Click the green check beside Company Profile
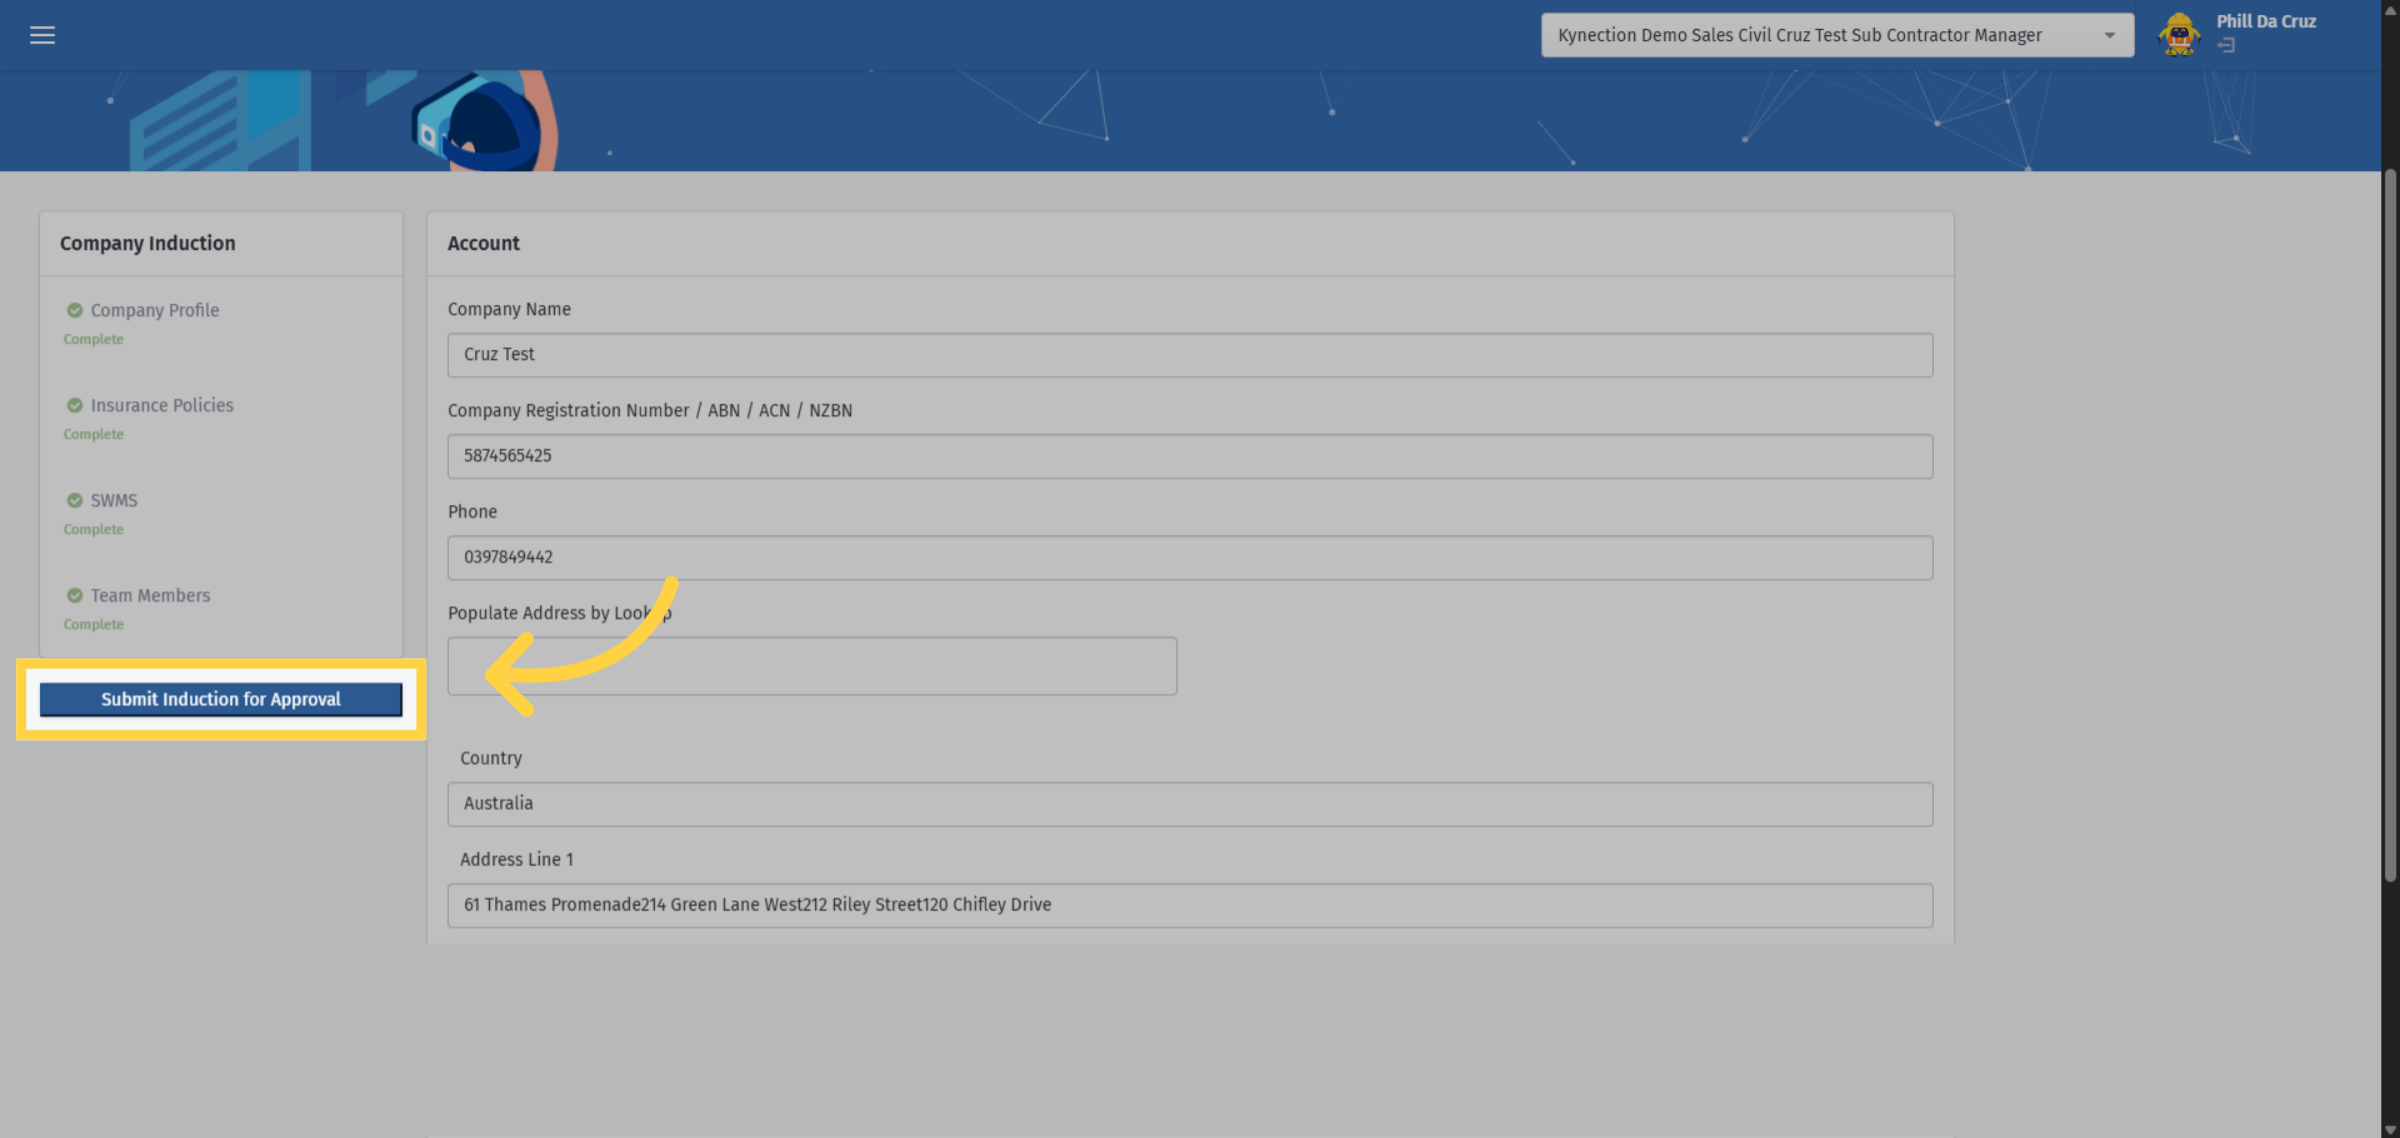The height and width of the screenshot is (1138, 2400). click(74, 310)
